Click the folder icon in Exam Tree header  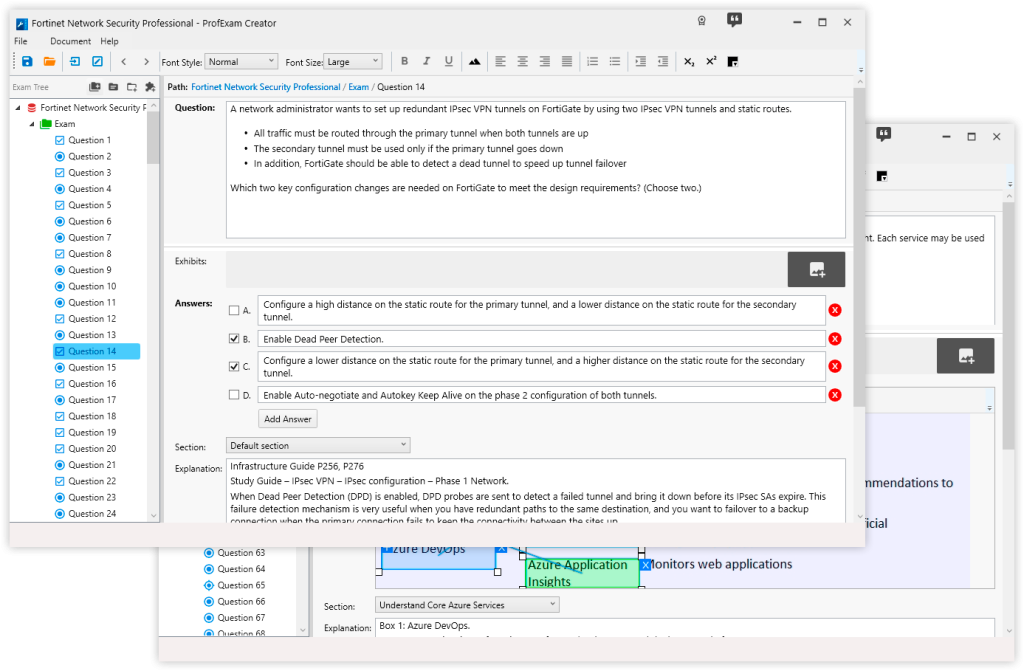[x=113, y=87]
